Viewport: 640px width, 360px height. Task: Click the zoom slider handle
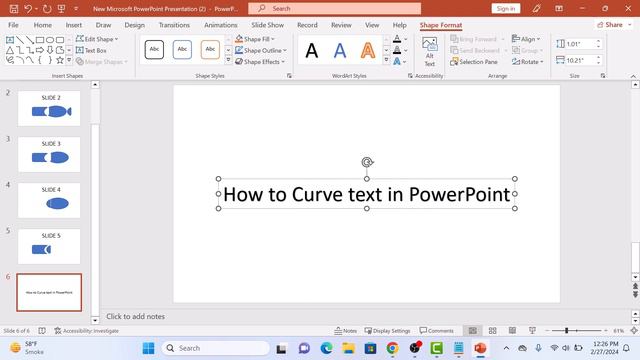pyautogui.click(x=567, y=331)
